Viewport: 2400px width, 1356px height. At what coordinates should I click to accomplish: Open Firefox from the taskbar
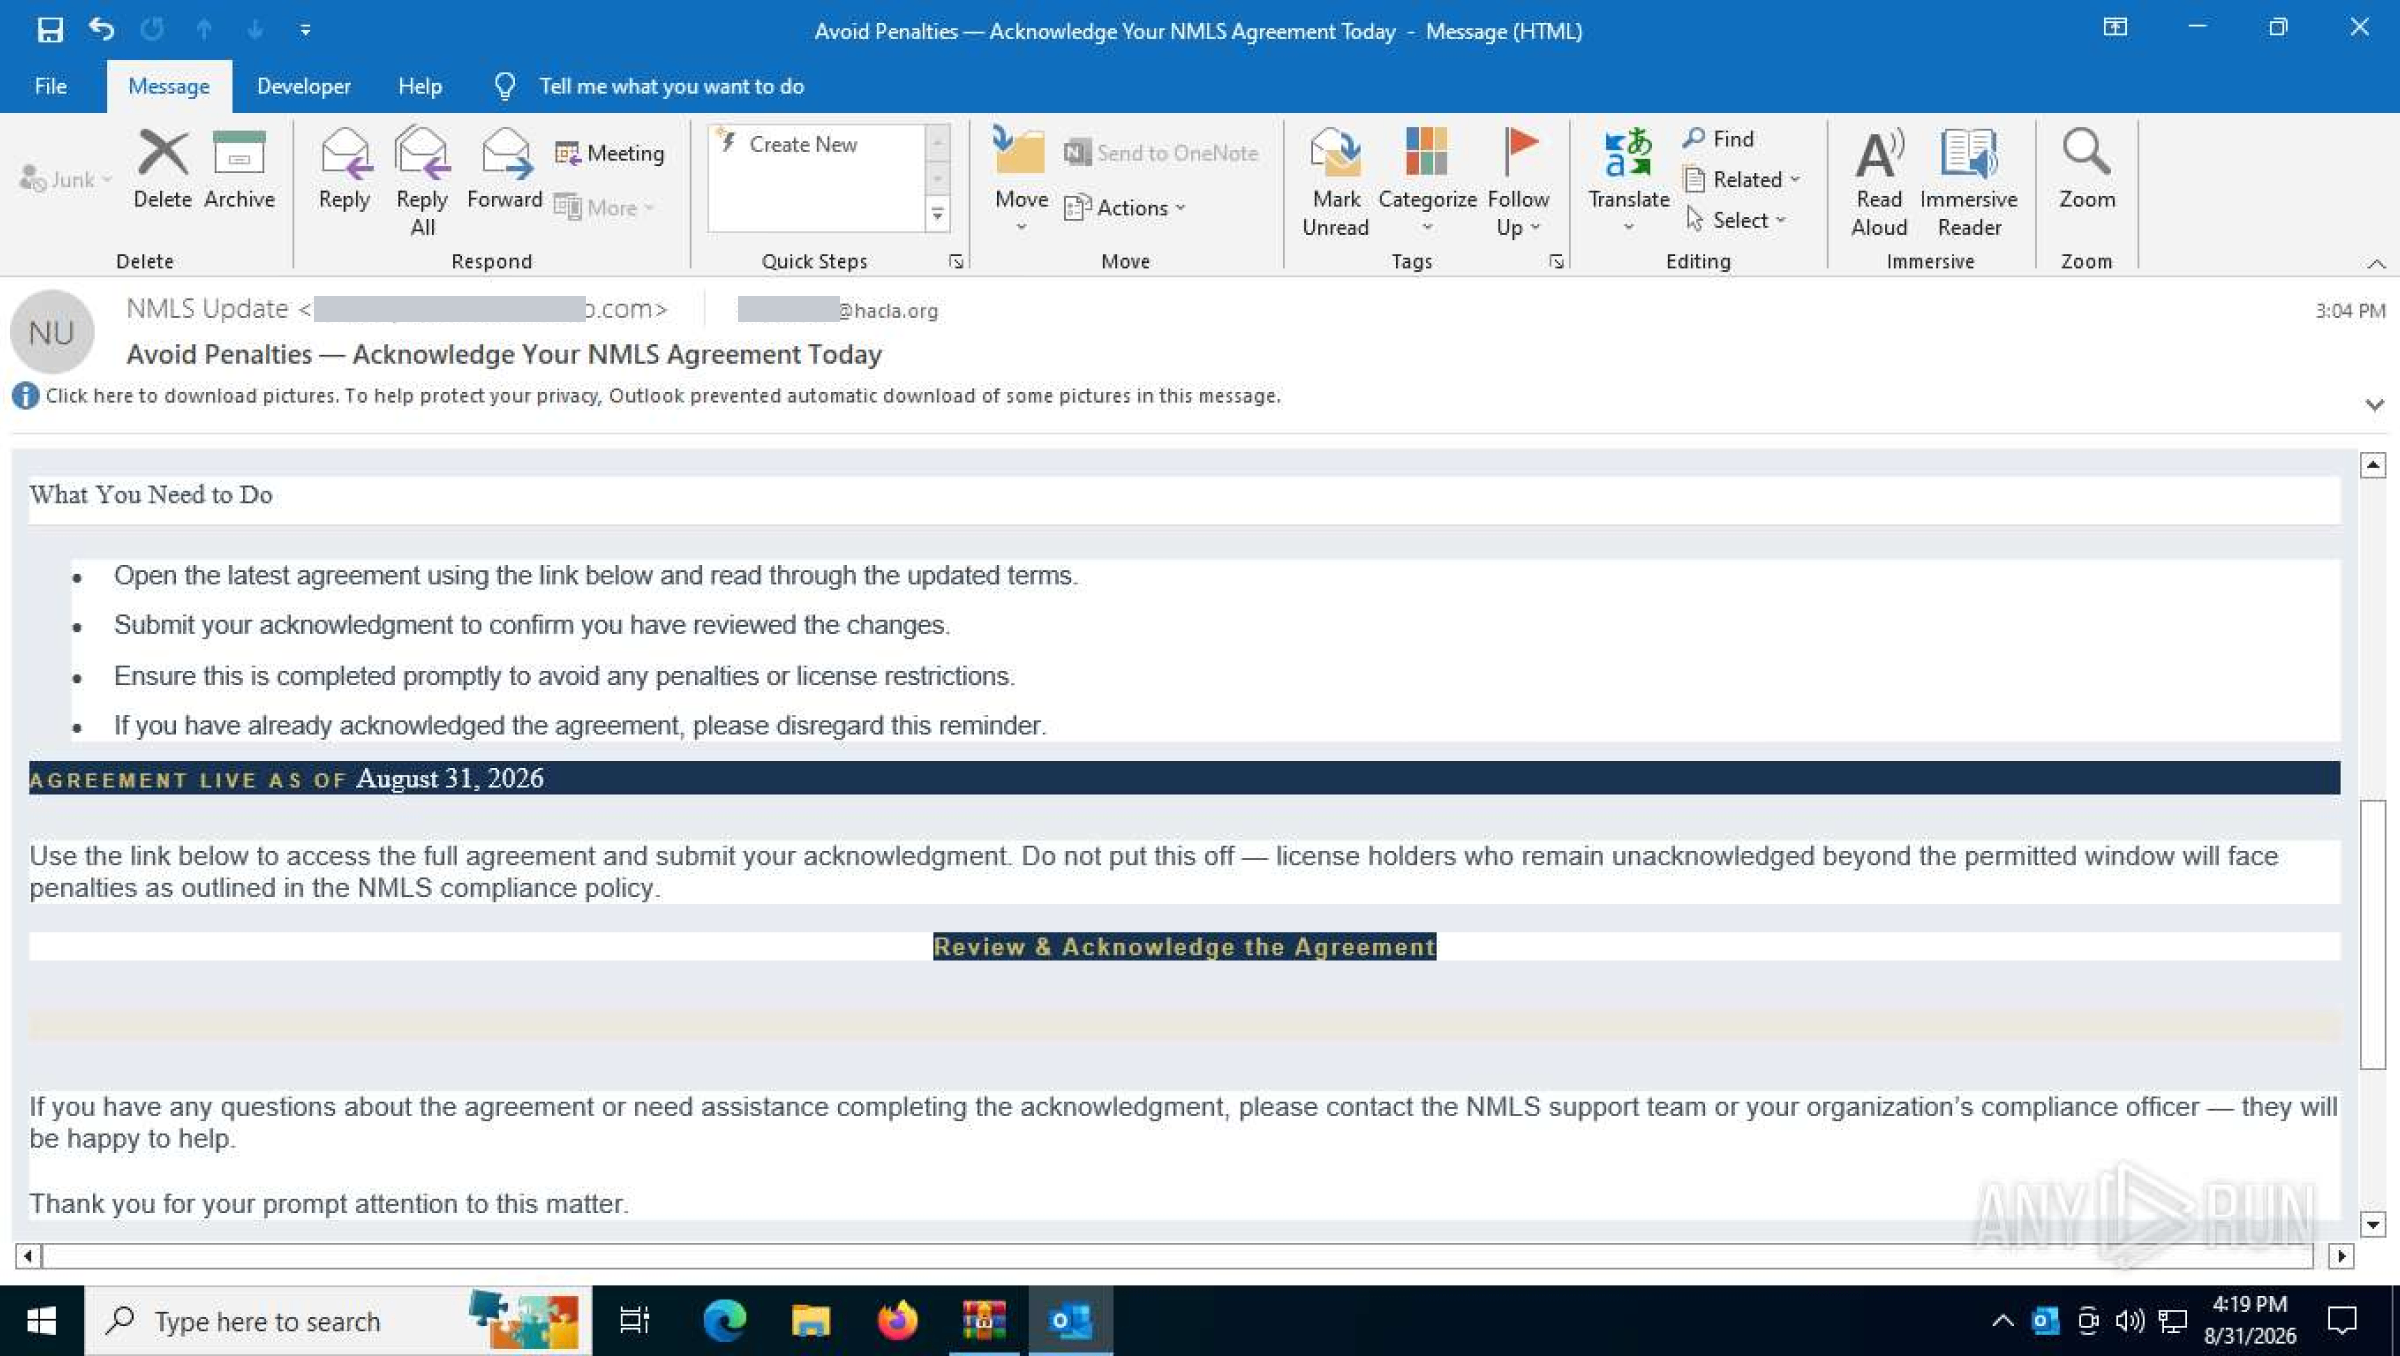pyautogui.click(x=897, y=1321)
